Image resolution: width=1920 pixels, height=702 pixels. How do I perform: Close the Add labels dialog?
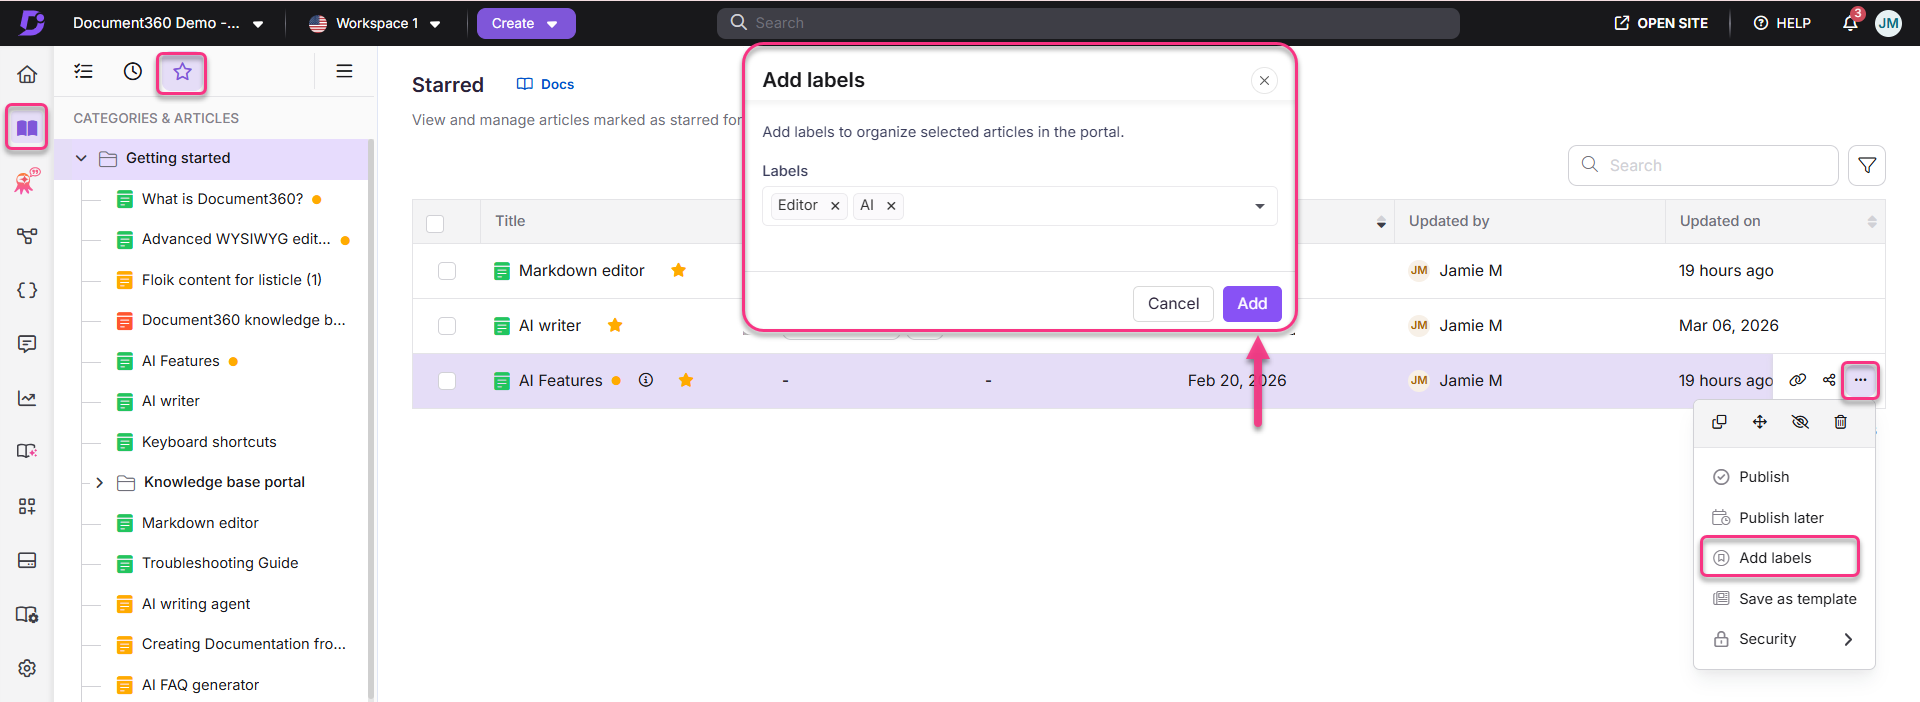click(1264, 81)
